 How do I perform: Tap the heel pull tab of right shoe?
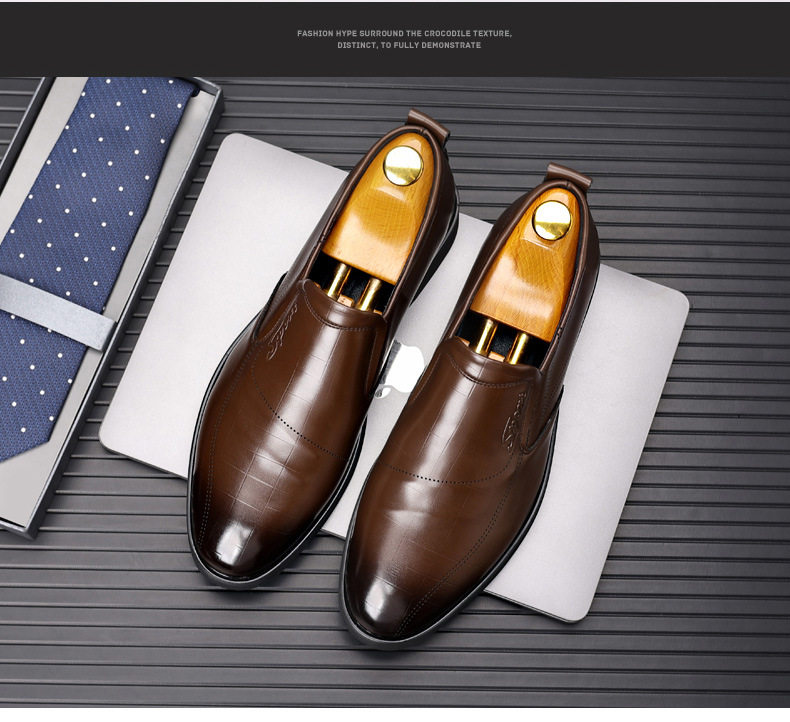pos(569,175)
